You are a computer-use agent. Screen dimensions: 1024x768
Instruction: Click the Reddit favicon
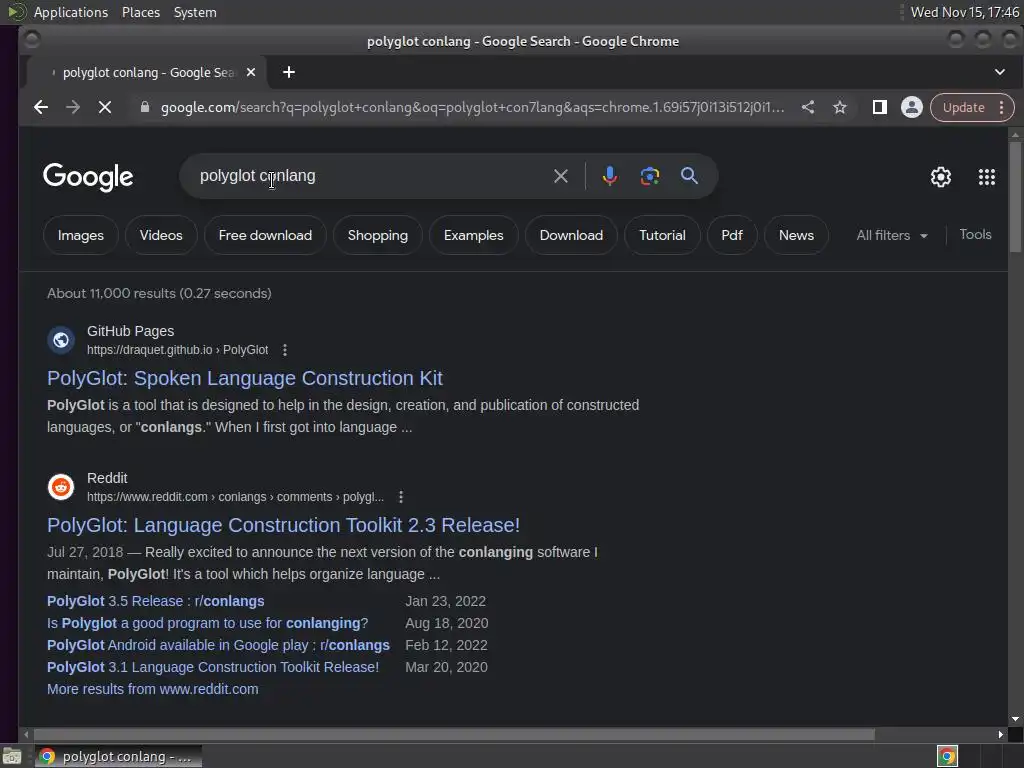[x=61, y=487]
